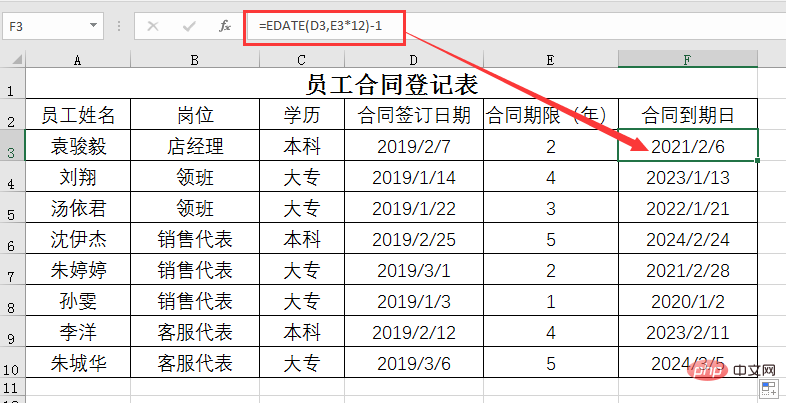
Task: Select the expiry date cell 2021/2/28
Action: tap(688, 270)
